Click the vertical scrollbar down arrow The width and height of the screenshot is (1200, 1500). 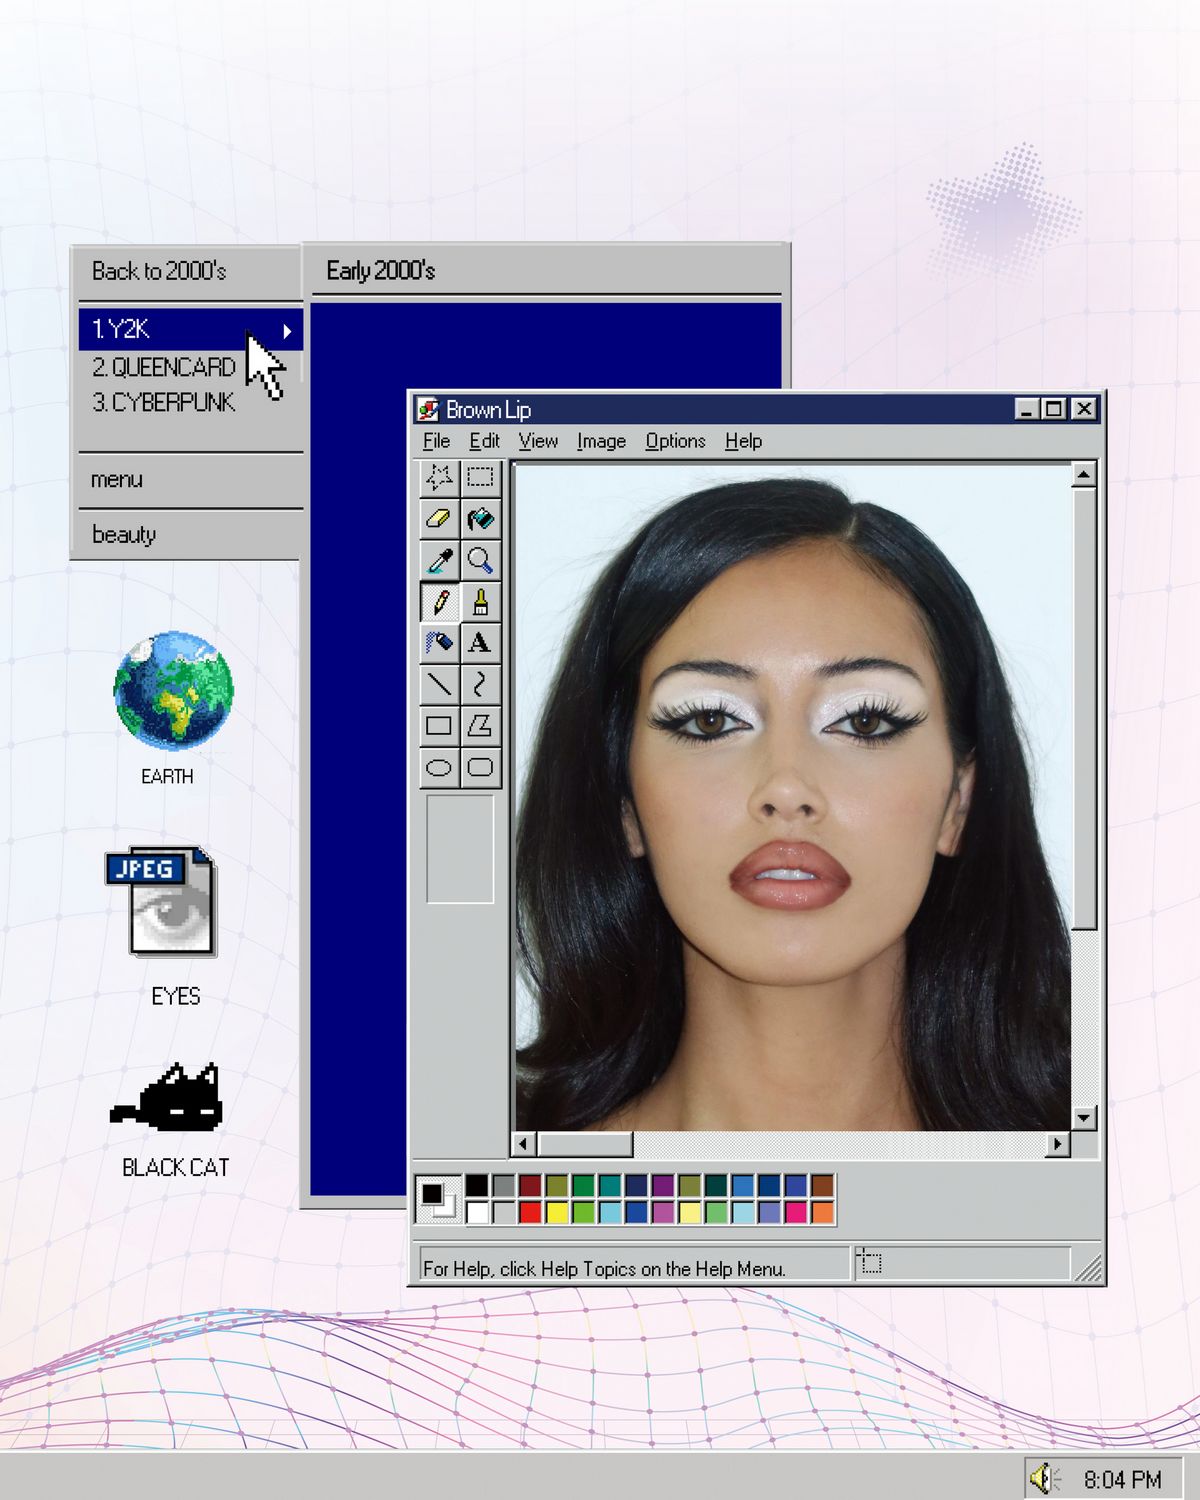1084,1118
